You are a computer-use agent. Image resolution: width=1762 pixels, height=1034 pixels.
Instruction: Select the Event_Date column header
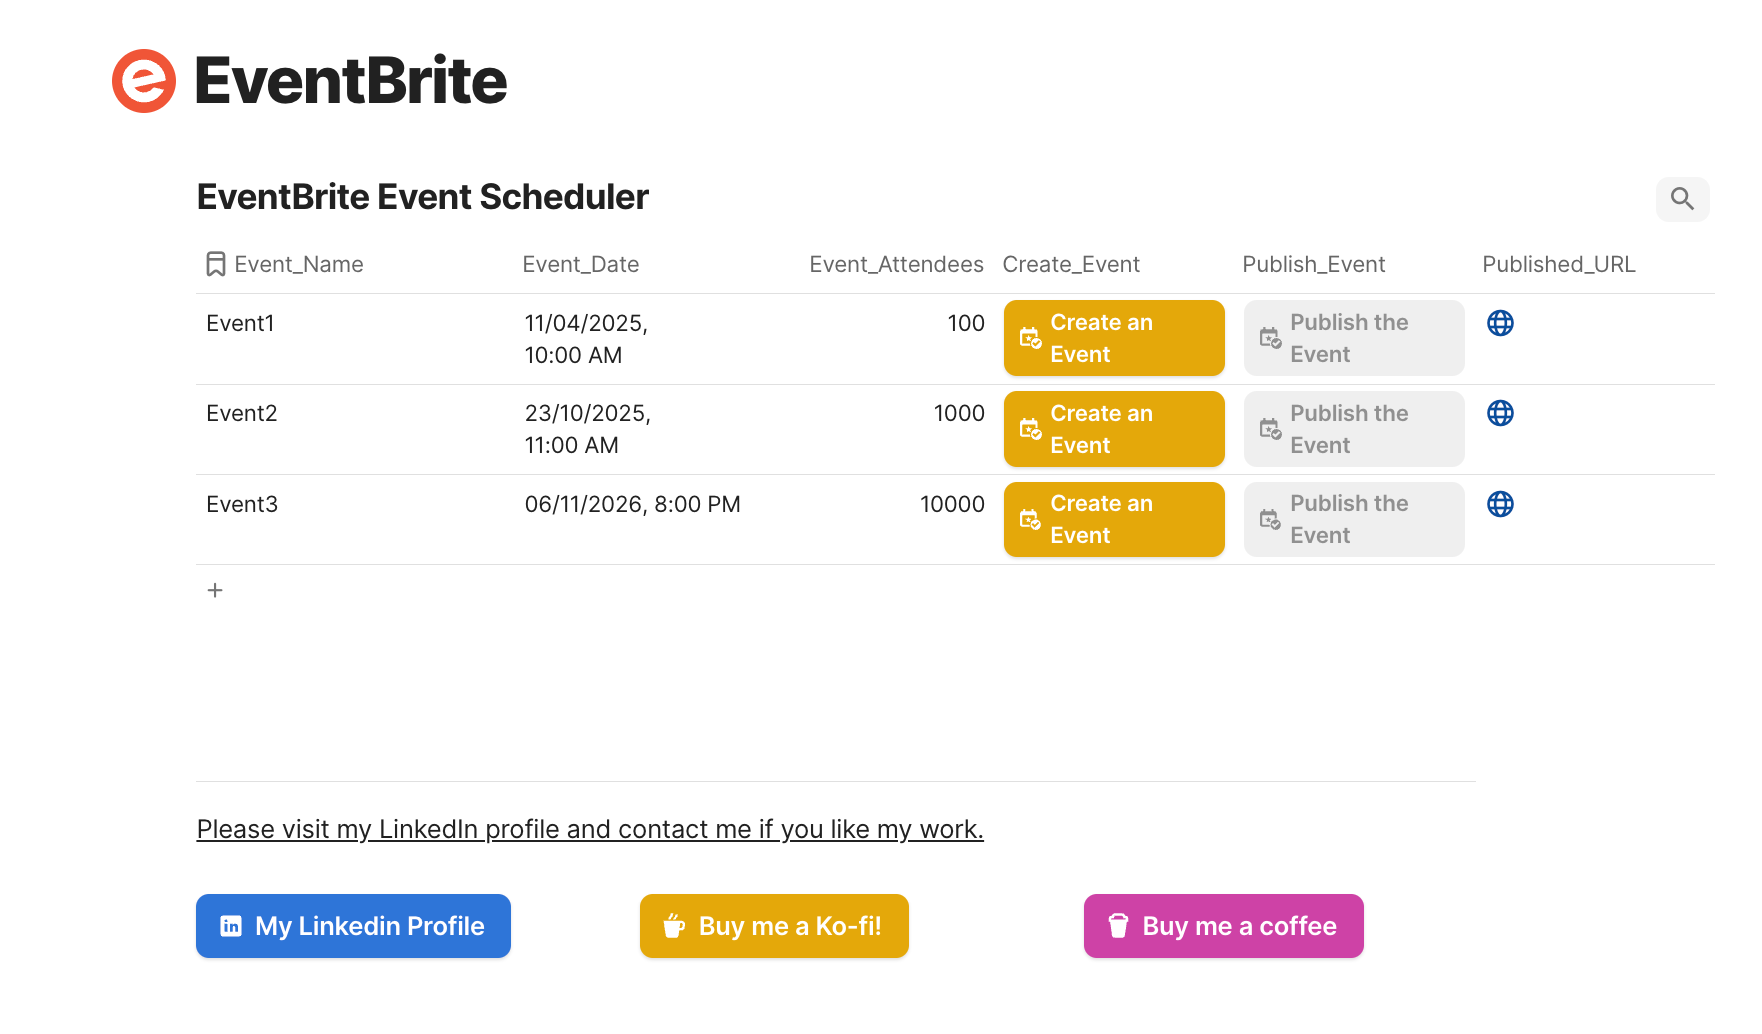coord(580,263)
